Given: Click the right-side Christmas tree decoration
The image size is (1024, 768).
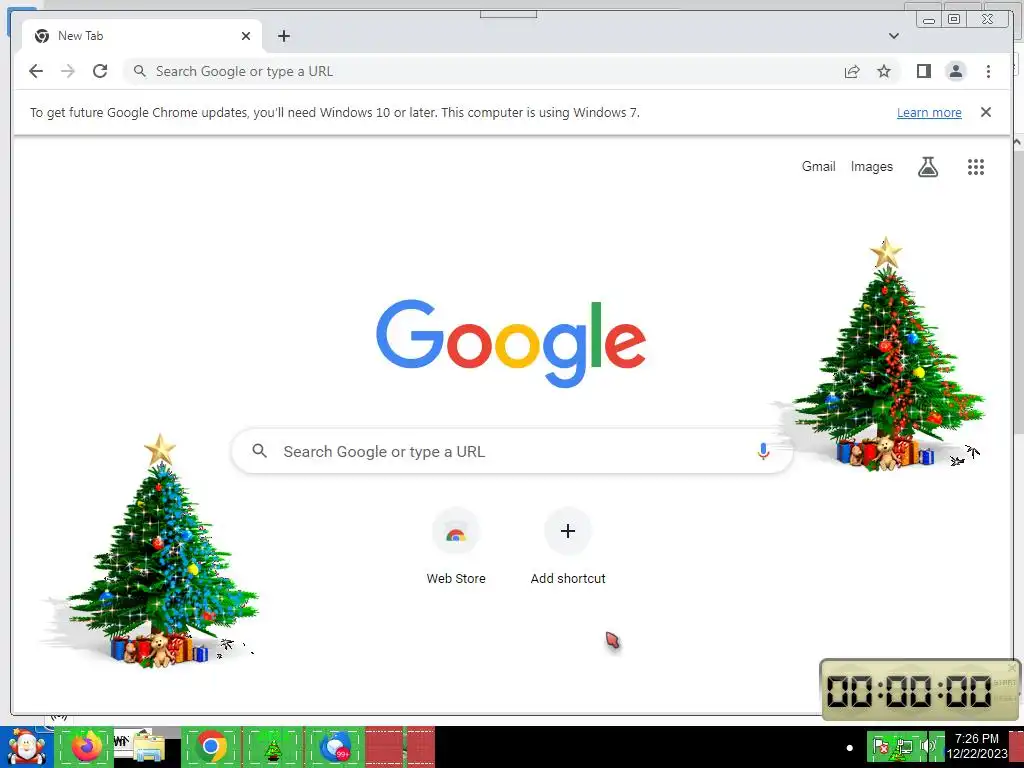Looking at the screenshot, I should click(884, 356).
